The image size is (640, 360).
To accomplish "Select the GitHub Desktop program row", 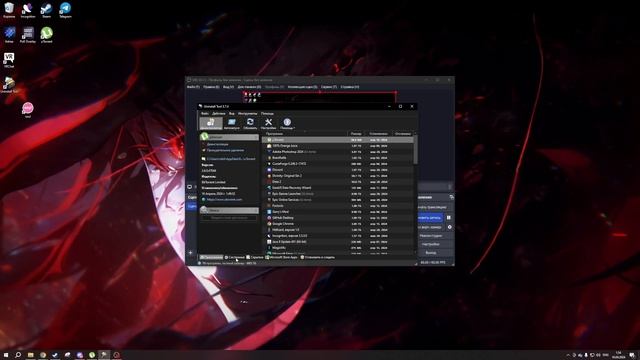I will point(338,218).
